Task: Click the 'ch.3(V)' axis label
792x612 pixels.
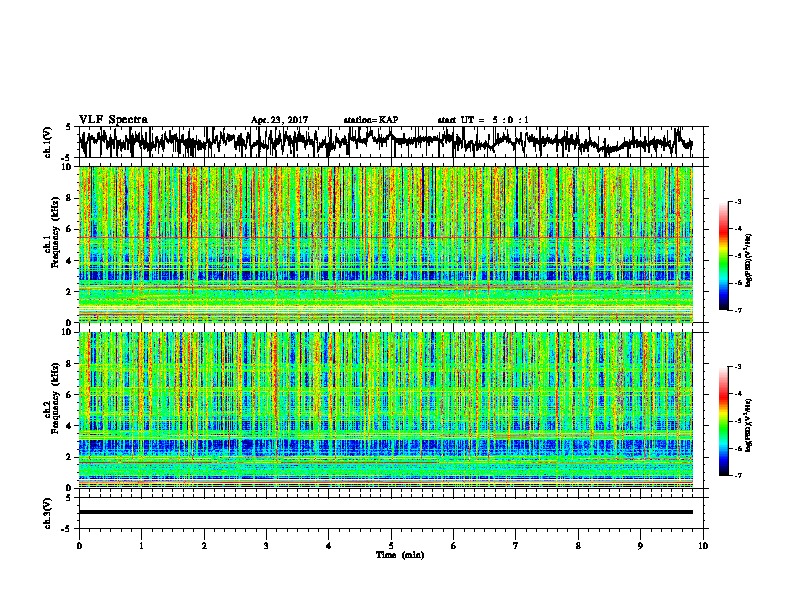Action: 47,513
